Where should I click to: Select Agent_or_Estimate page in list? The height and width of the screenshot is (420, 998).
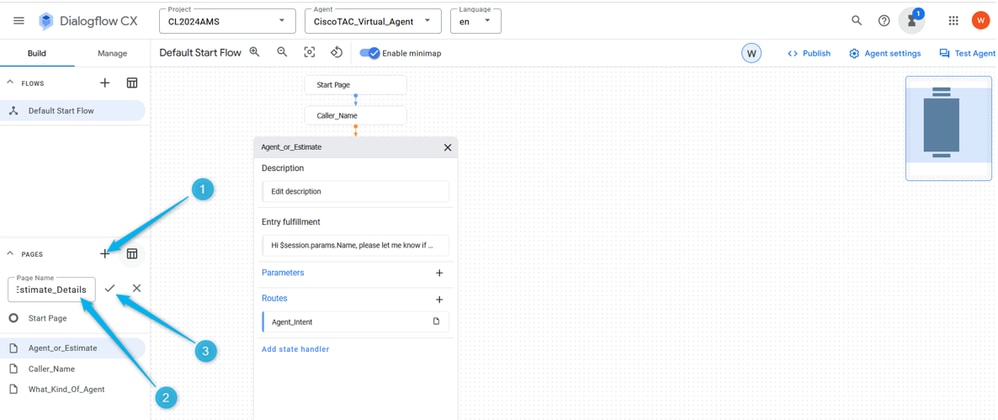(x=73, y=348)
